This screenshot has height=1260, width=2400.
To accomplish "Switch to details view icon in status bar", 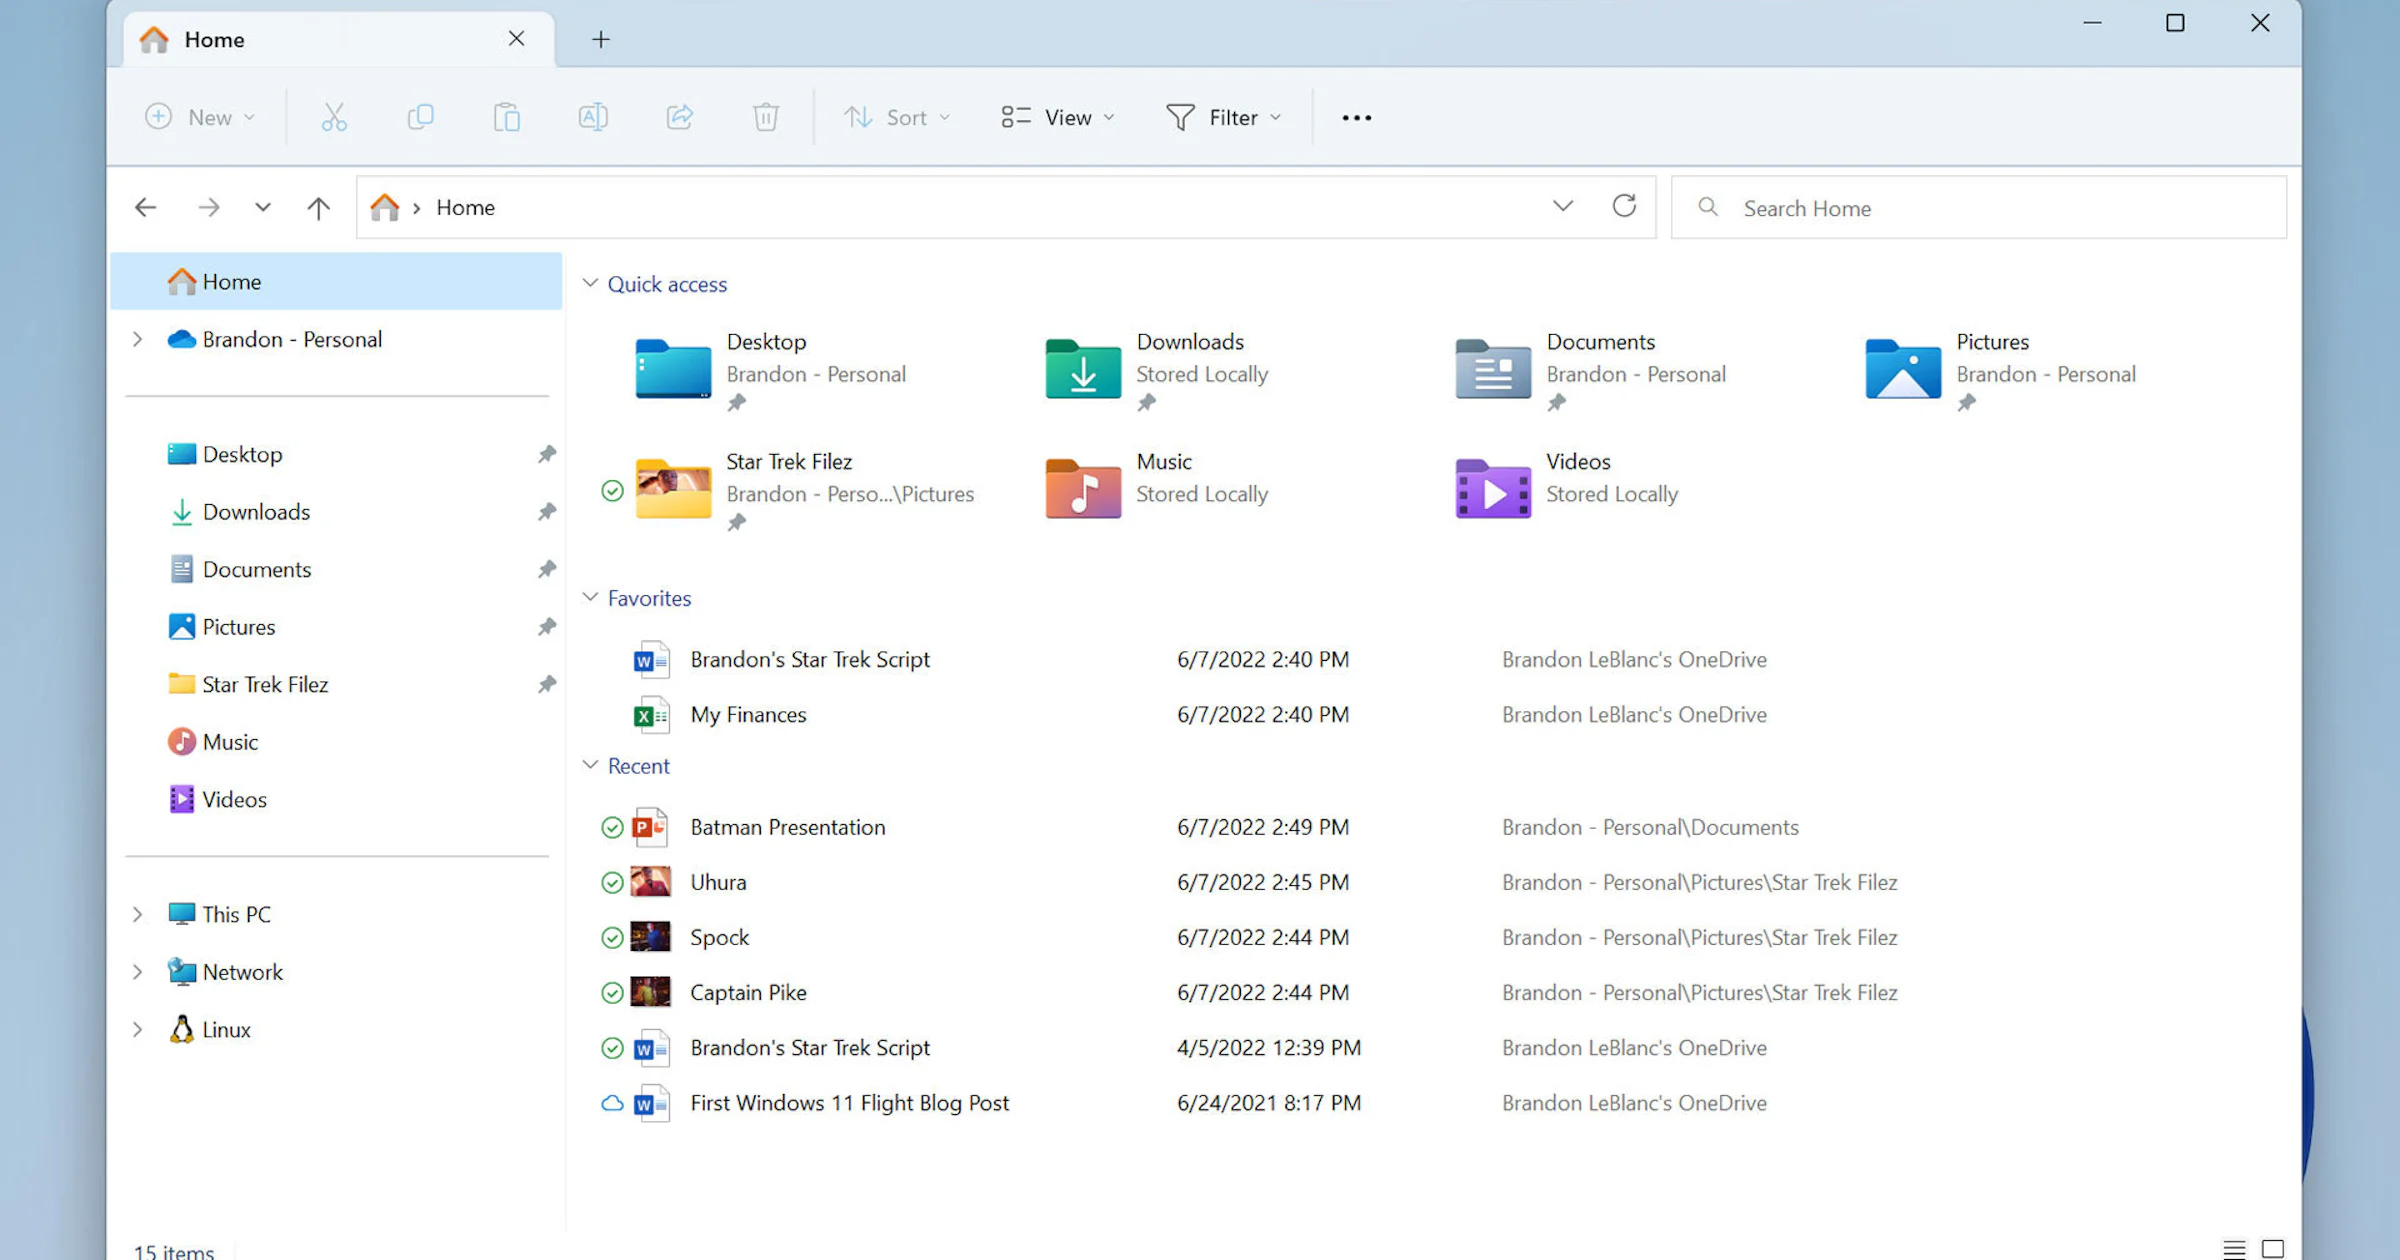I will click(2234, 1249).
